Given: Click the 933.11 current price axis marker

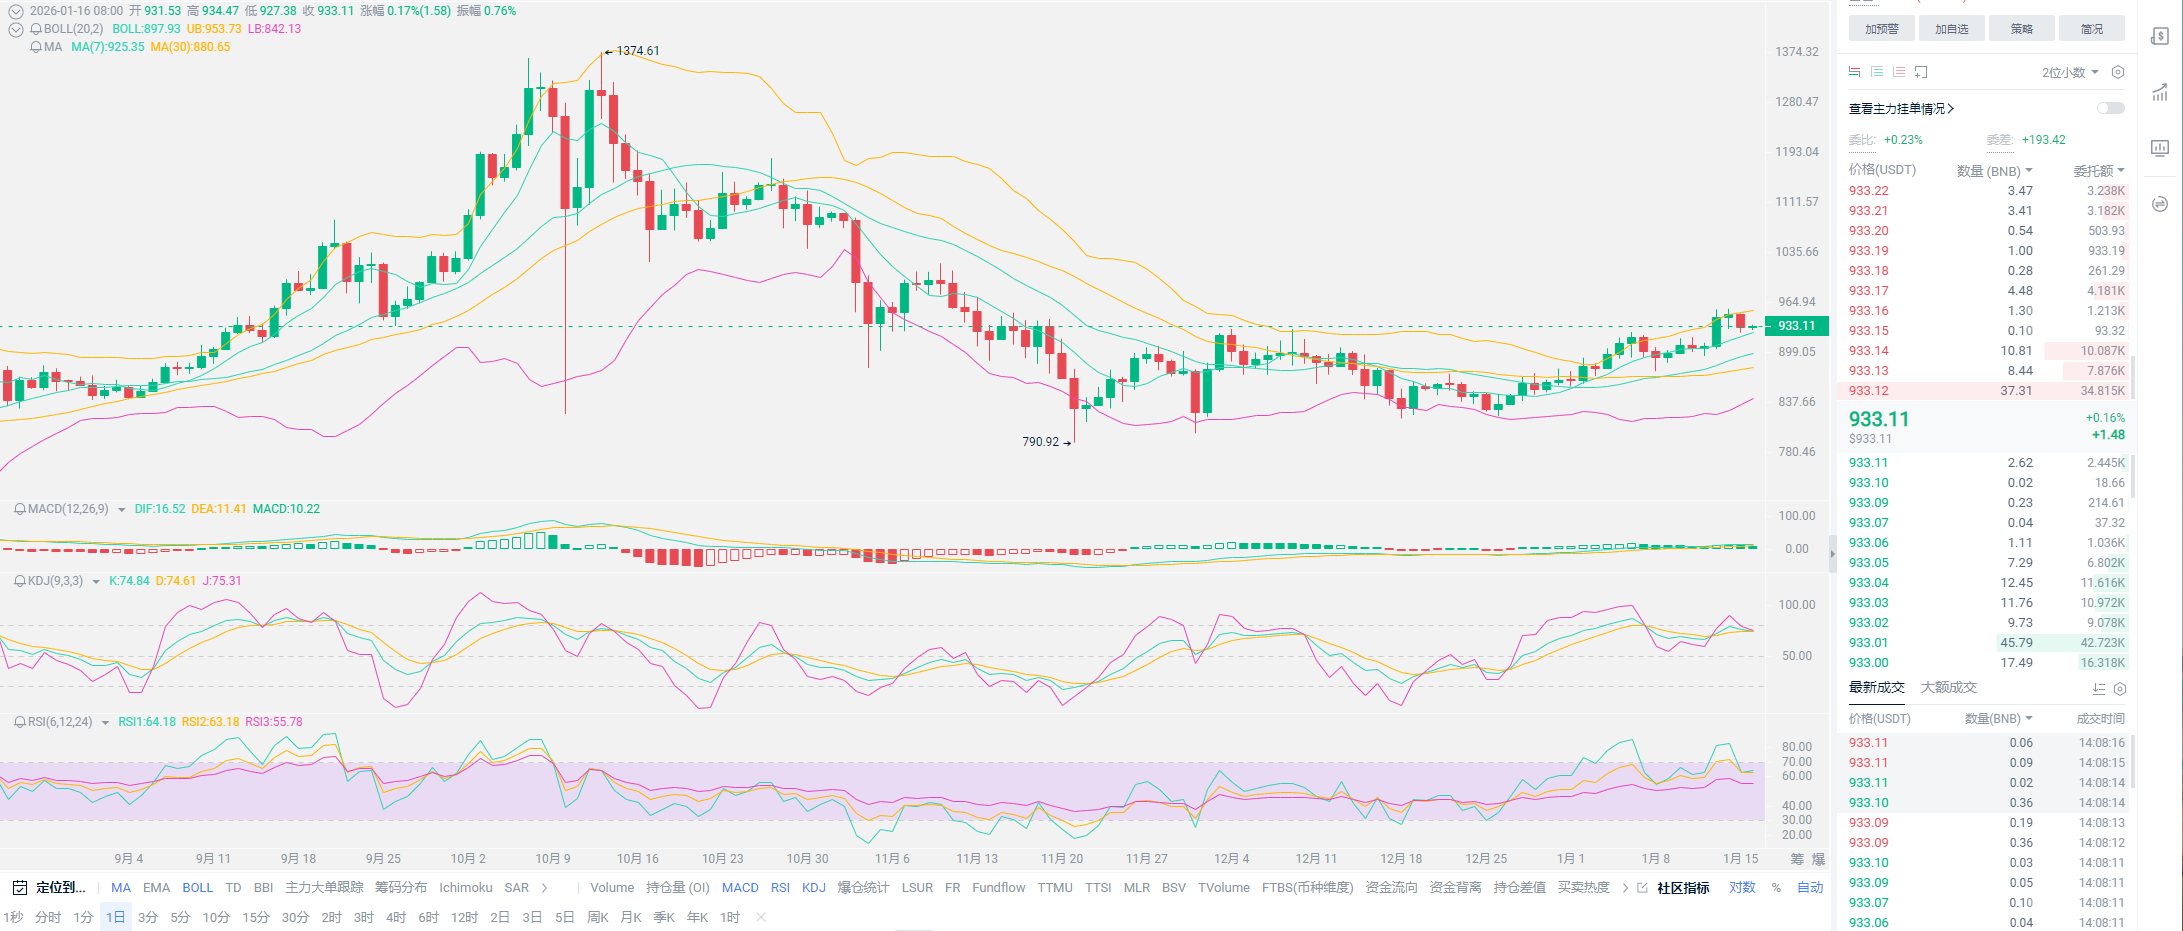Looking at the screenshot, I should pyautogui.click(x=1796, y=326).
